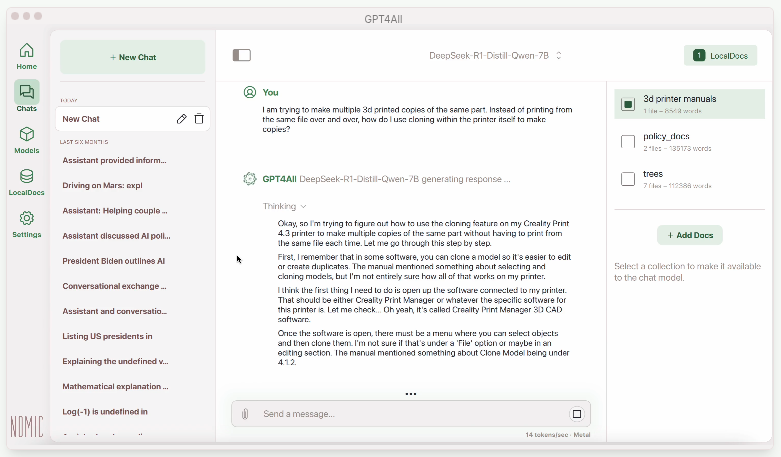Open the Models section icon
This screenshot has height=457, width=781.
click(x=26, y=138)
